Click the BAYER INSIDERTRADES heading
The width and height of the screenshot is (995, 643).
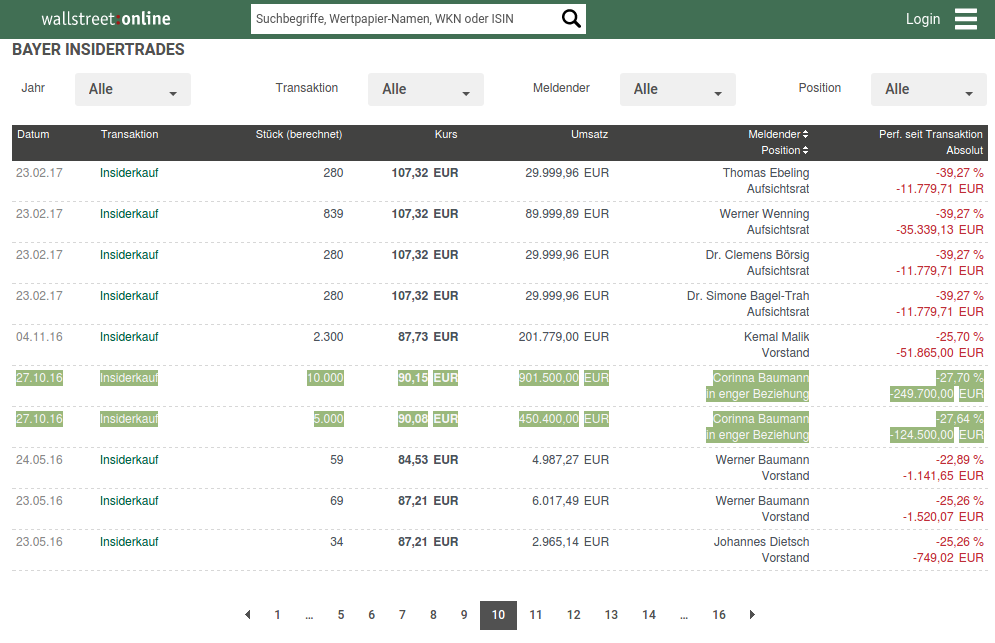(x=98, y=50)
